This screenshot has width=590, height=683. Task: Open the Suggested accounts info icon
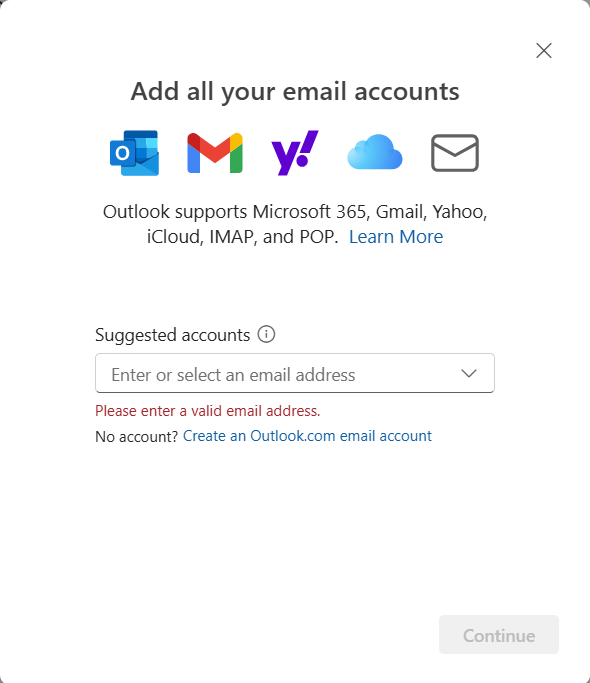266,334
